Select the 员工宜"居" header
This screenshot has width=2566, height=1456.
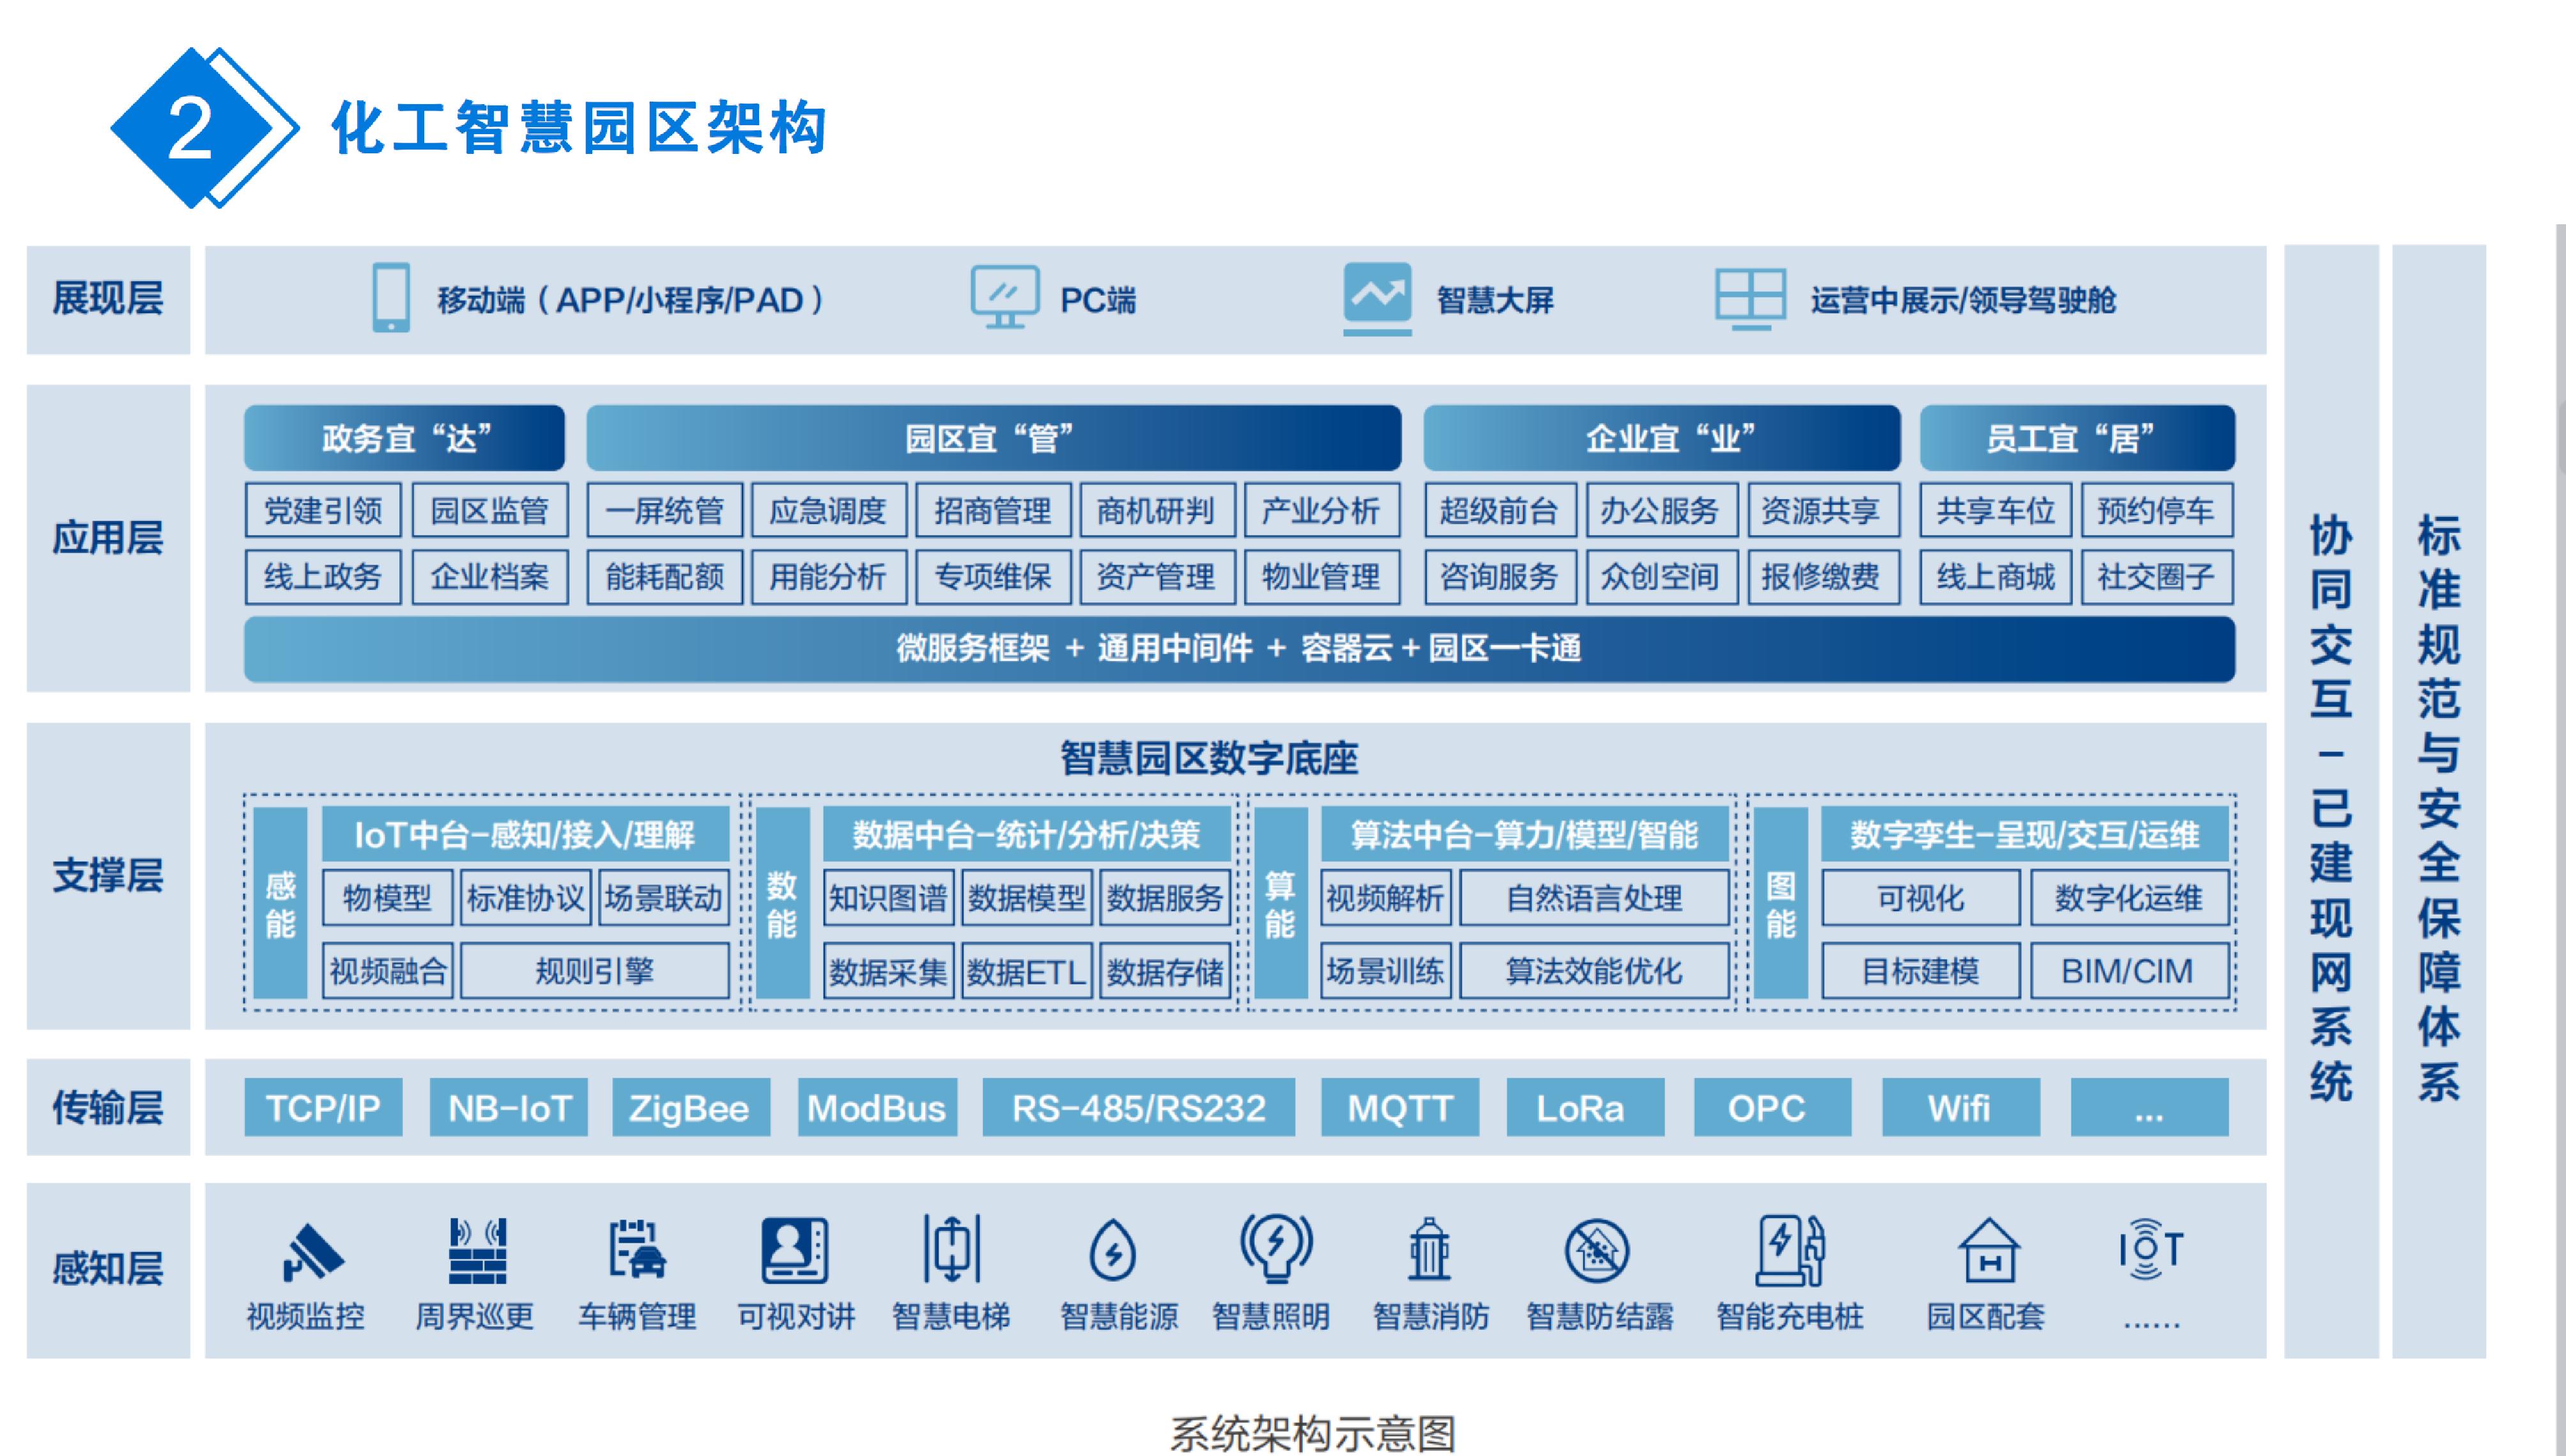coord(2078,438)
